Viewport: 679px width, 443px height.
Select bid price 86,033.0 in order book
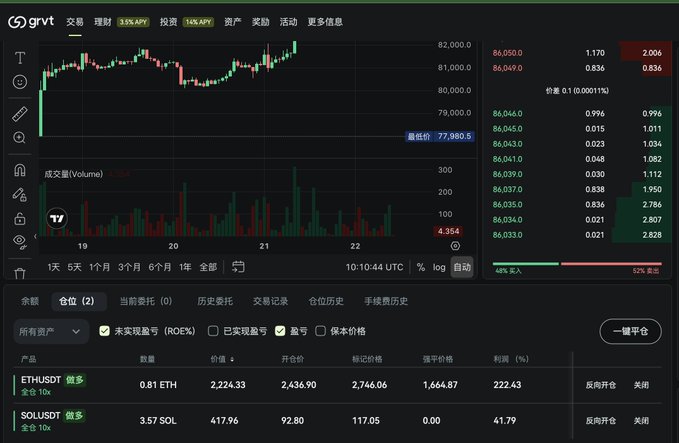[508, 235]
